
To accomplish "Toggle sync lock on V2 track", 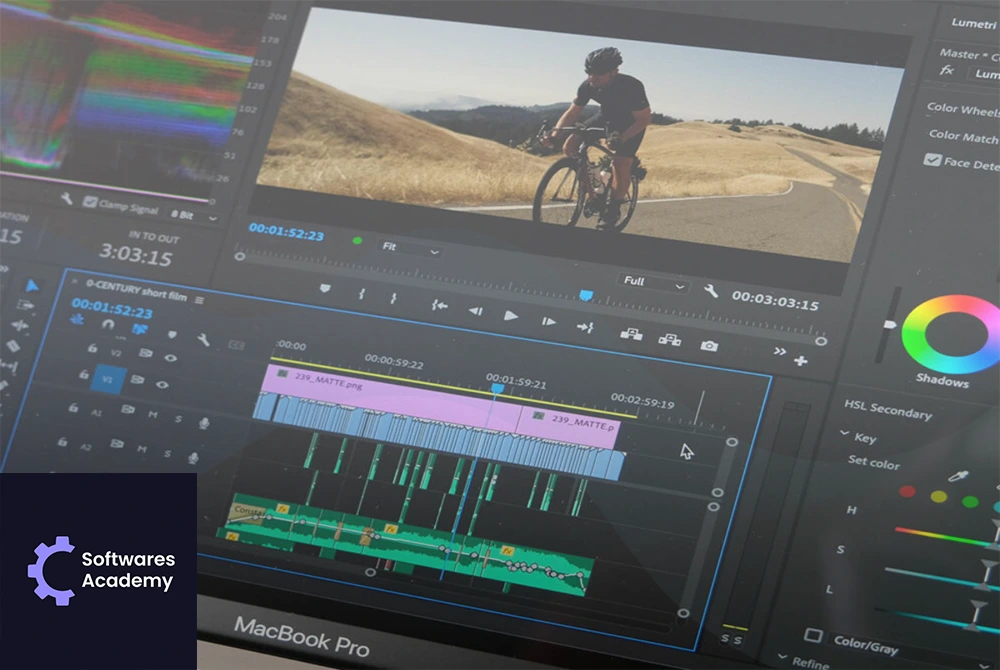I will tap(145, 353).
